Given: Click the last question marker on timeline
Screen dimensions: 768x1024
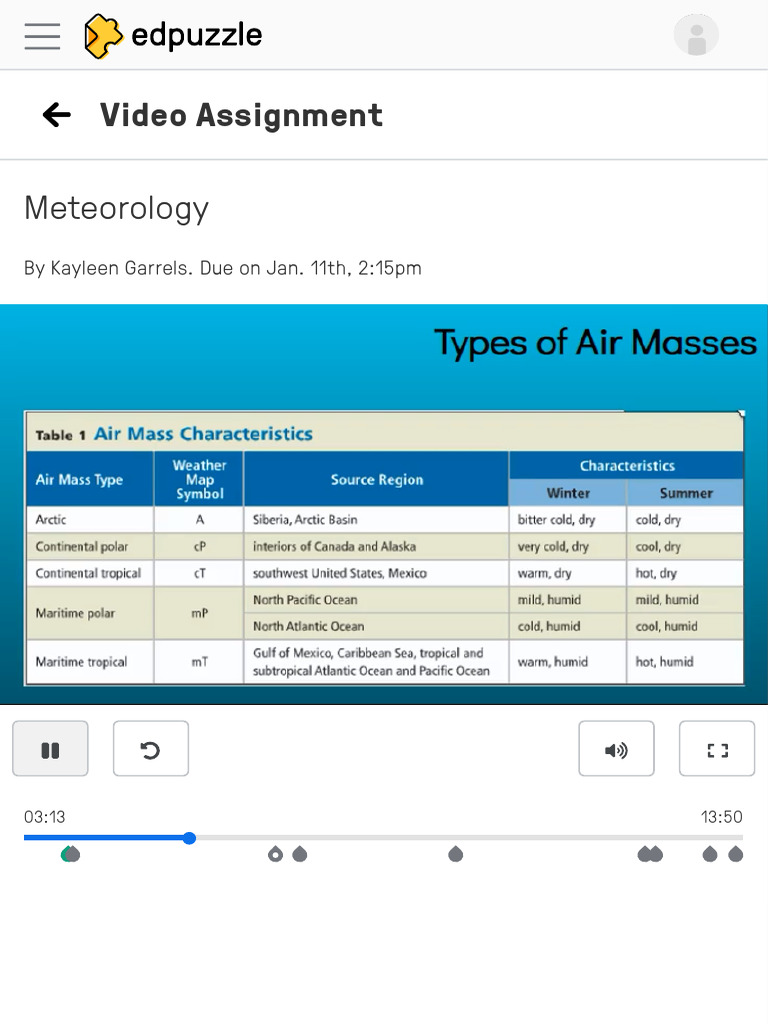Looking at the screenshot, I should point(736,854).
